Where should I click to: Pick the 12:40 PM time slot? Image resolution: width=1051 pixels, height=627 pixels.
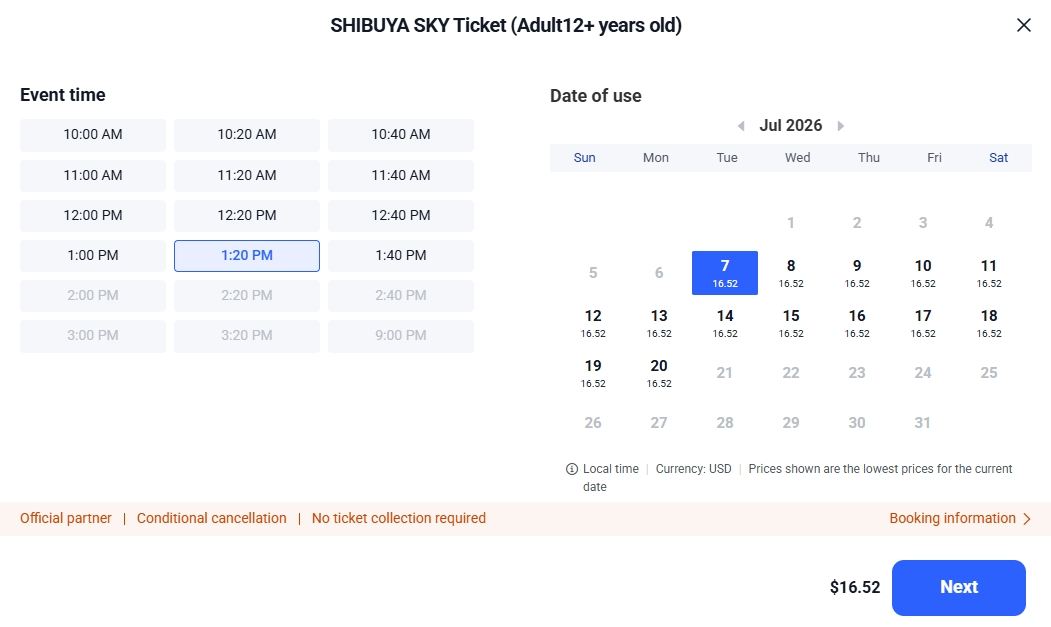point(401,216)
